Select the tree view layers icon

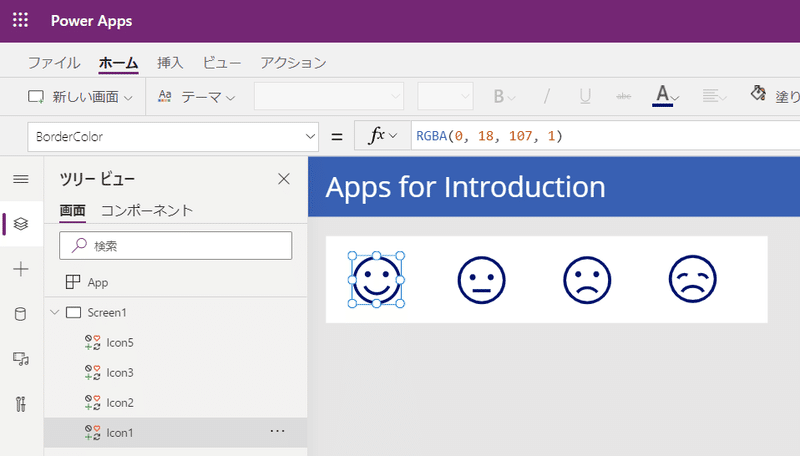[x=21, y=224]
